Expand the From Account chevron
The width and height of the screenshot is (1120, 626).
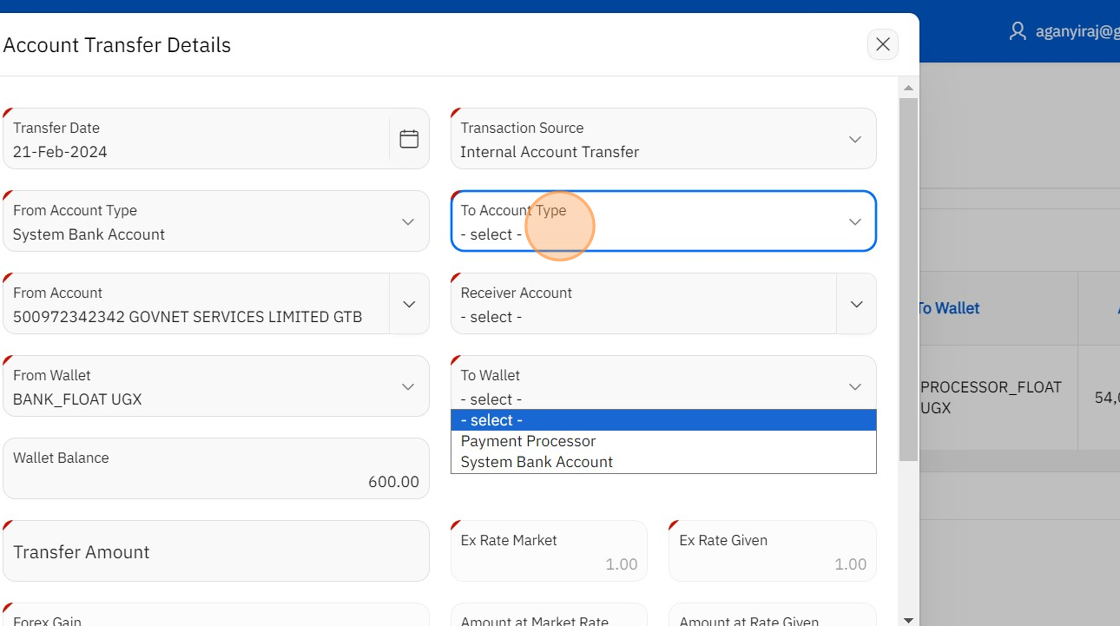(x=409, y=304)
